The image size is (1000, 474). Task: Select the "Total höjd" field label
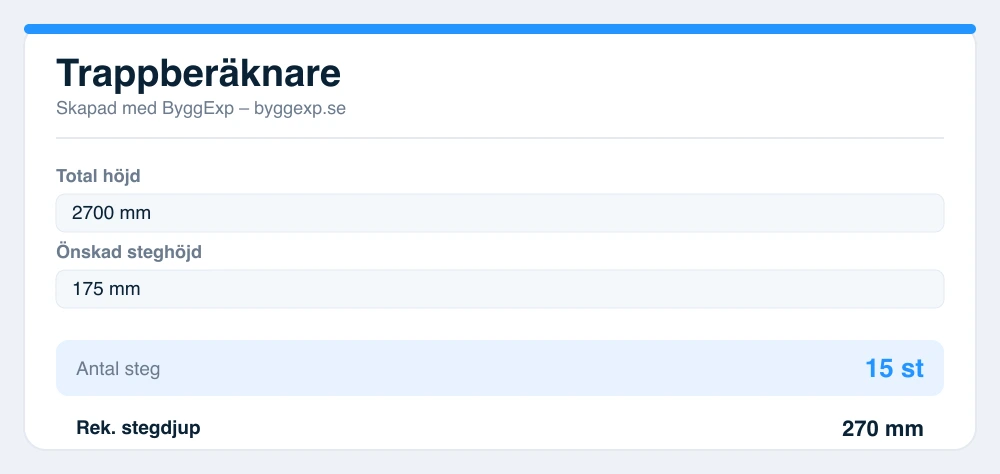(98, 176)
